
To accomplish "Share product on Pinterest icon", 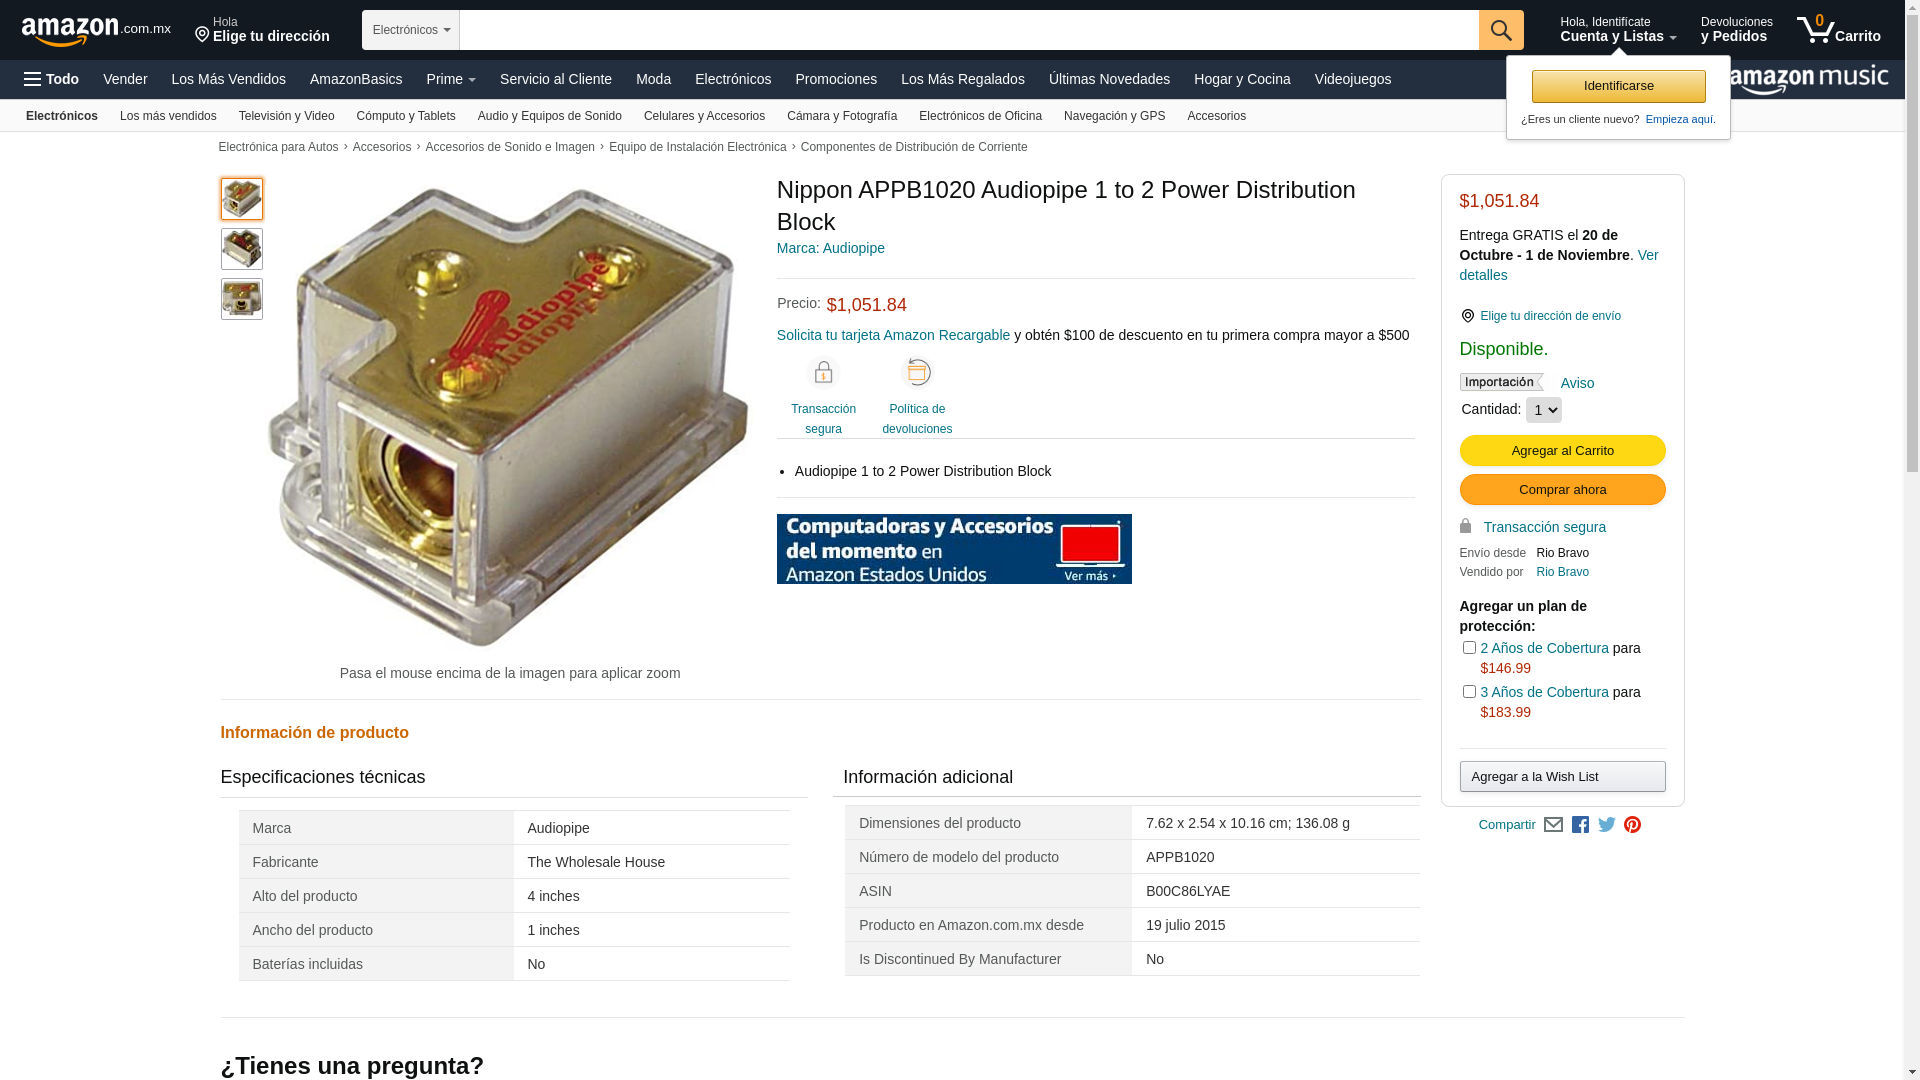I will (x=1632, y=825).
